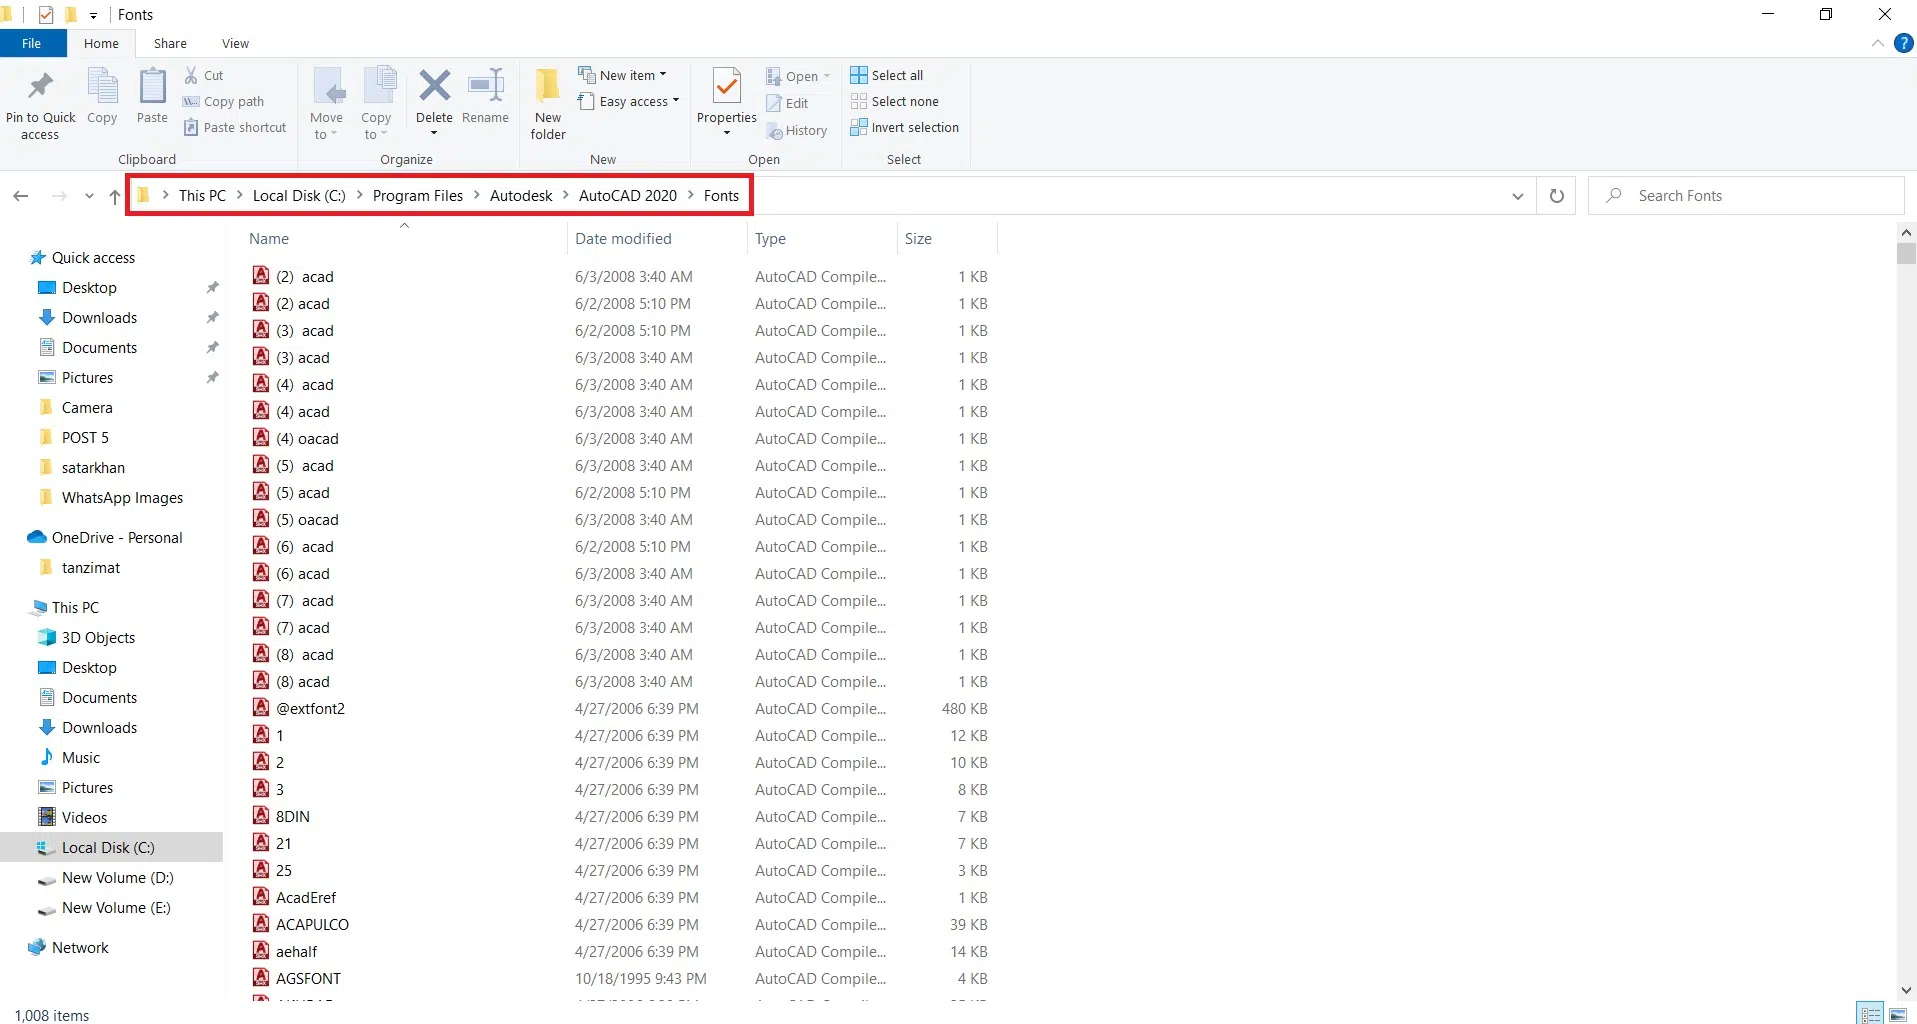Refresh the Fonts folder view
1917x1024 pixels.
(1556, 196)
